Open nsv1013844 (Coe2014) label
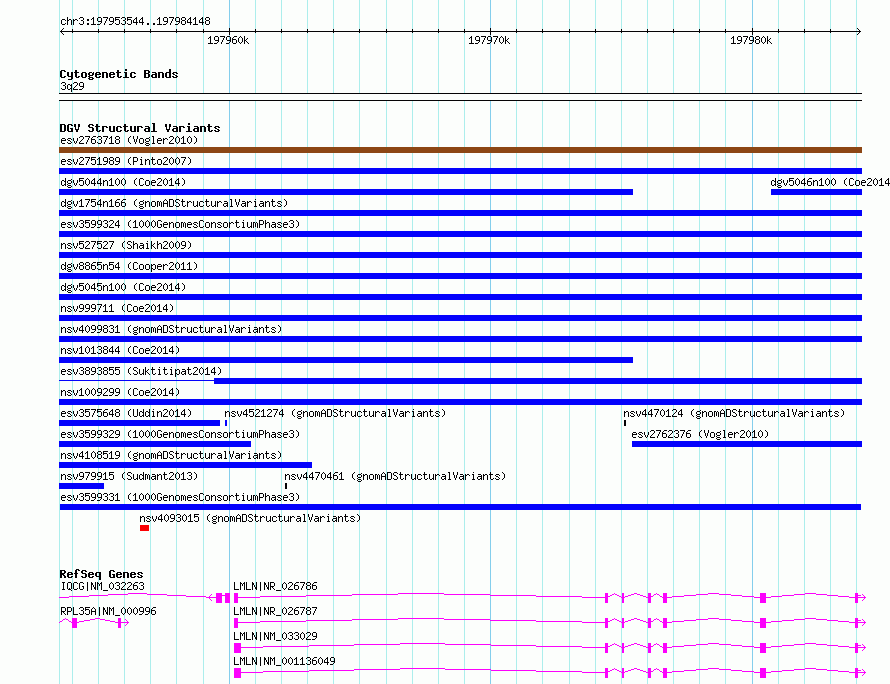 pyautogui.click(x=120, y=350)
